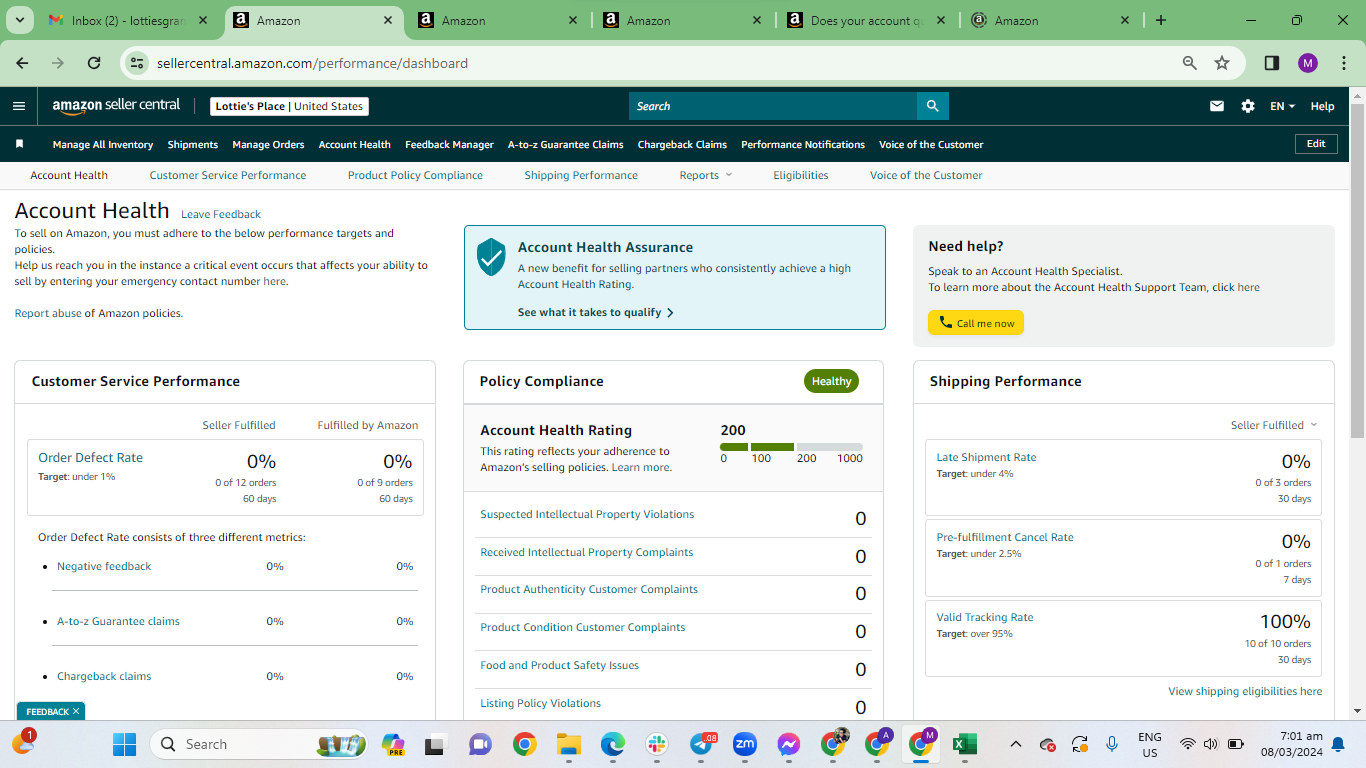1366x768 pixels.
Task: Open Shipments in the favorites bar
Action: (x=193, y=144)
